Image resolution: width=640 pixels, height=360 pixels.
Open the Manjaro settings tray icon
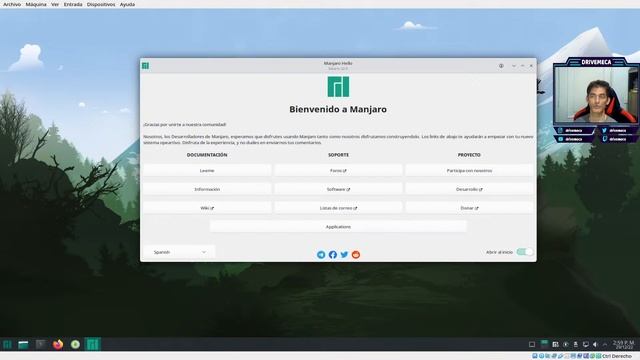tap(555, 344)
